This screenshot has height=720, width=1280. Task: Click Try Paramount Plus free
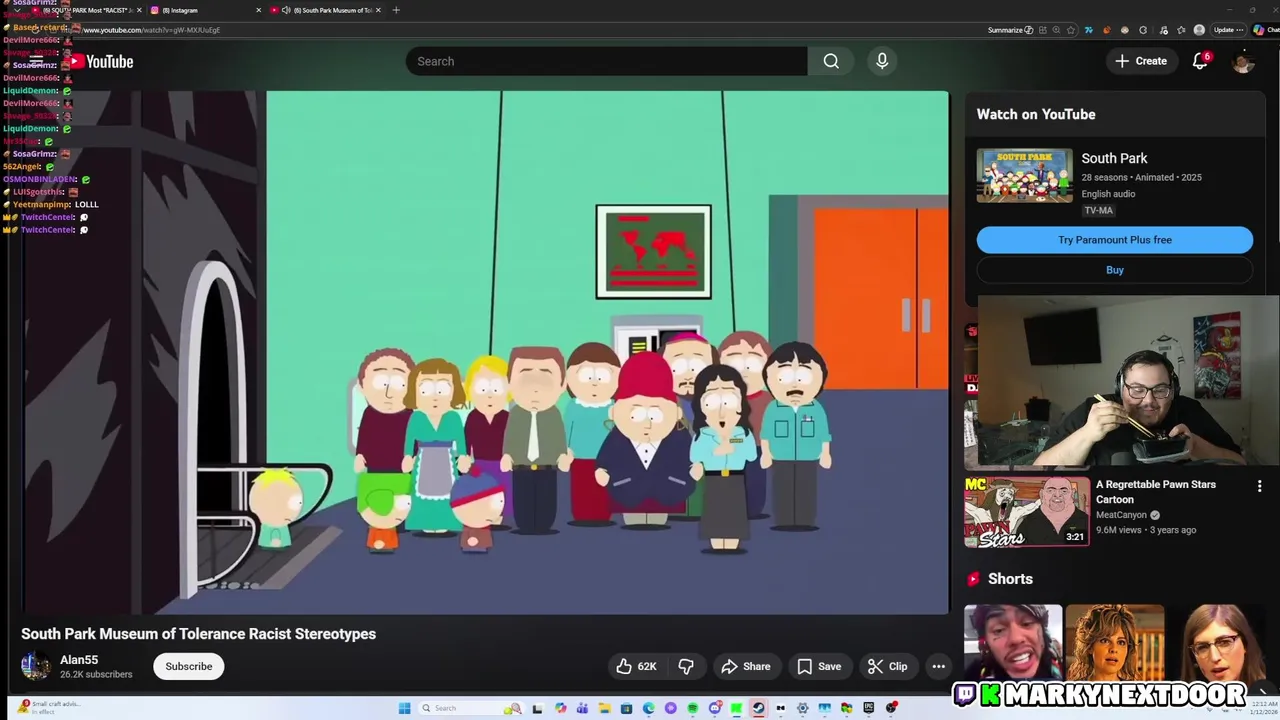(1115, 240)
